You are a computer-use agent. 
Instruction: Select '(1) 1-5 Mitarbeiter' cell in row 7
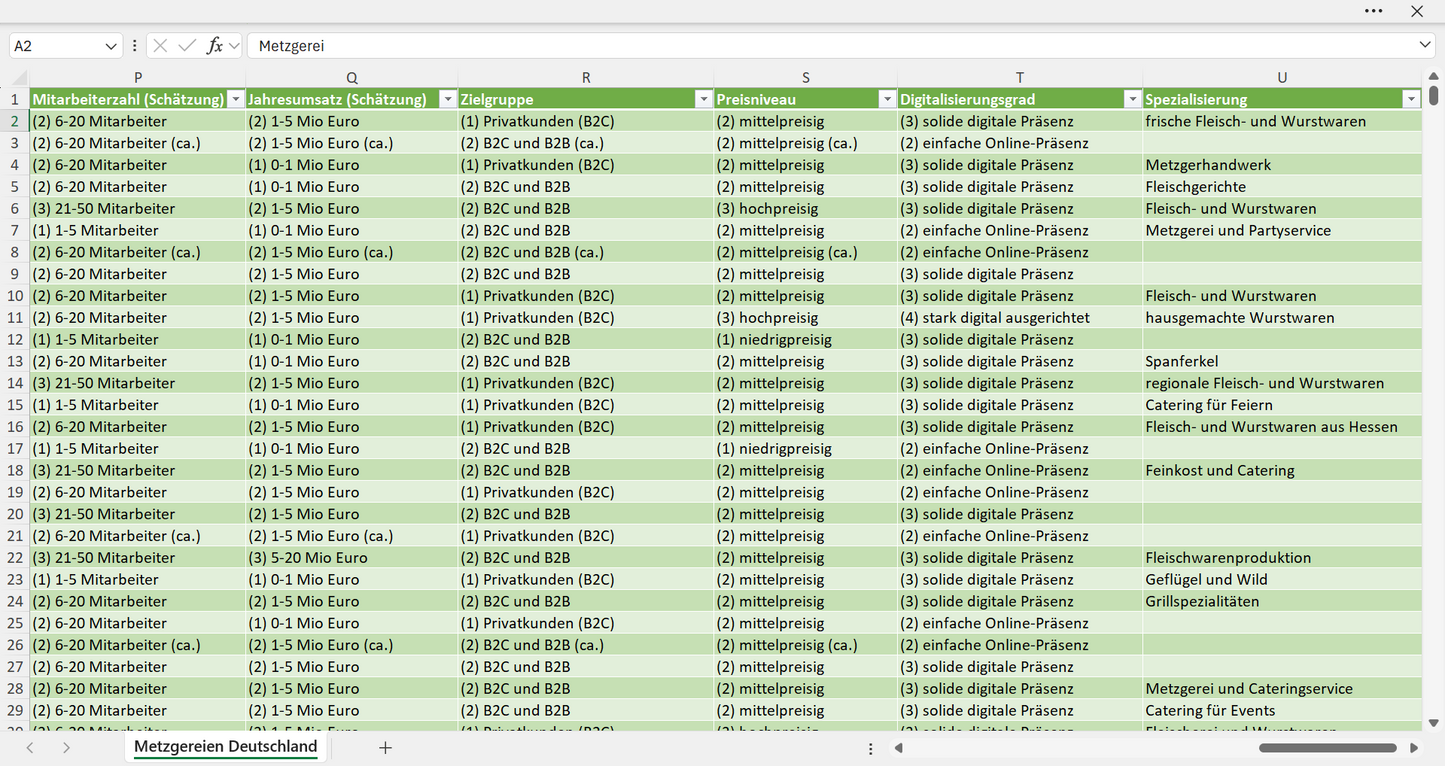coord(138,230)
